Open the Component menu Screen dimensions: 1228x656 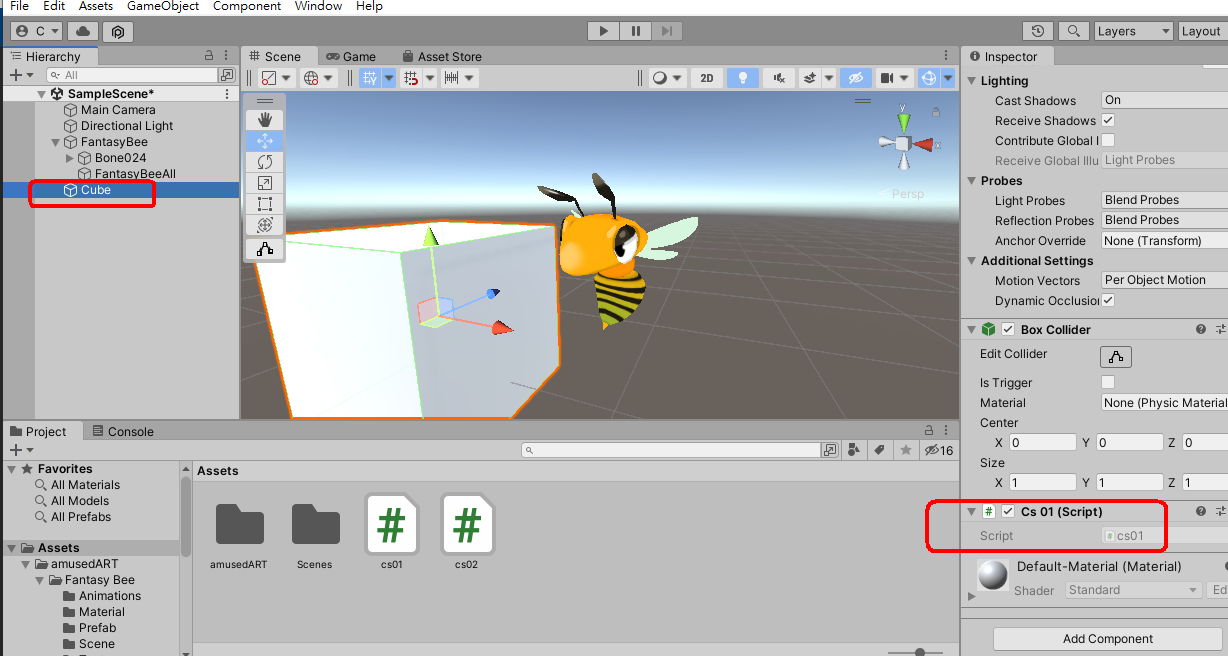click(x=247, y=6)
